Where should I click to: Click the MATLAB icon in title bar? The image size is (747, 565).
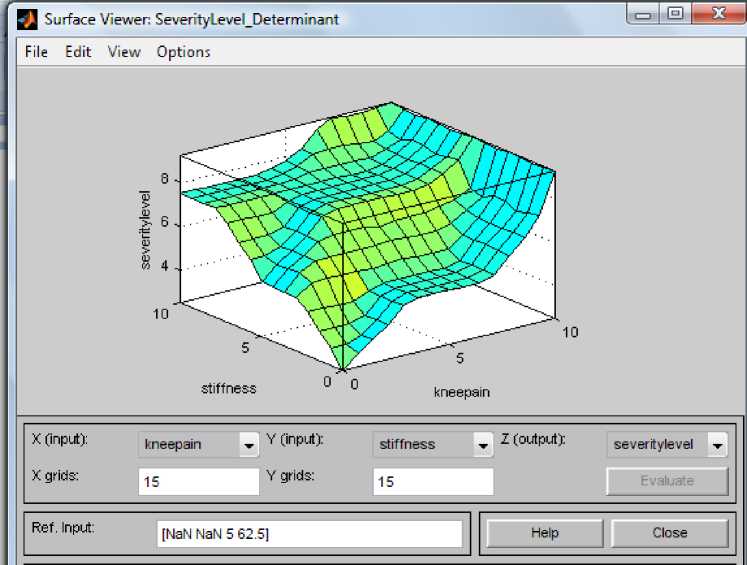[27, 19]
